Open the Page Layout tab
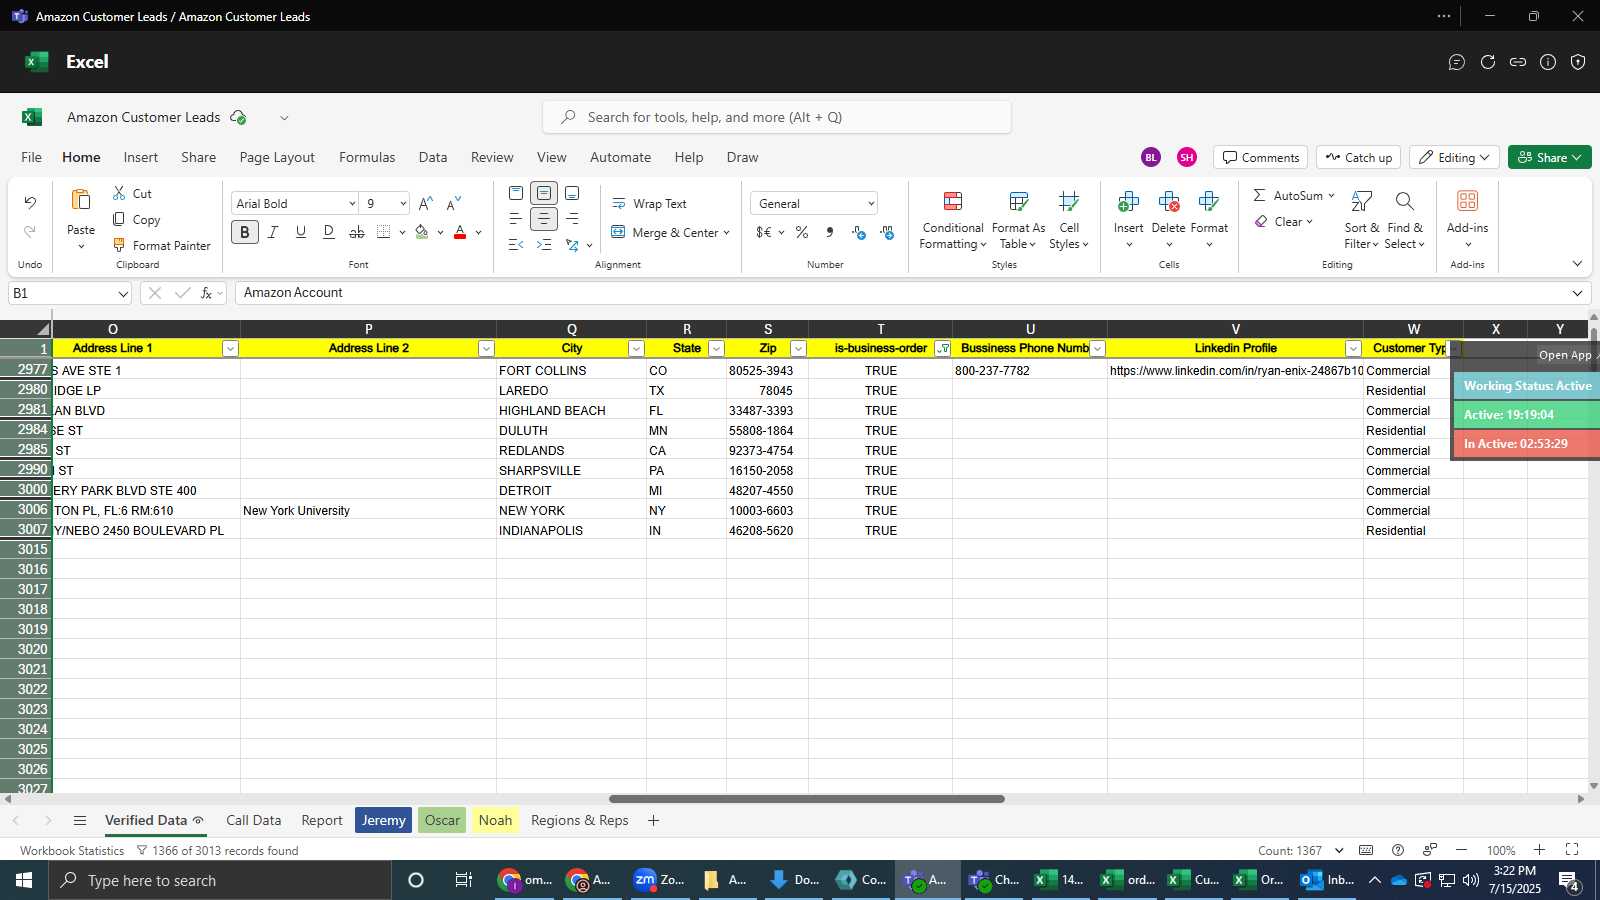Viewport: 1600px width, 900px height. click(x=277, y=157)
